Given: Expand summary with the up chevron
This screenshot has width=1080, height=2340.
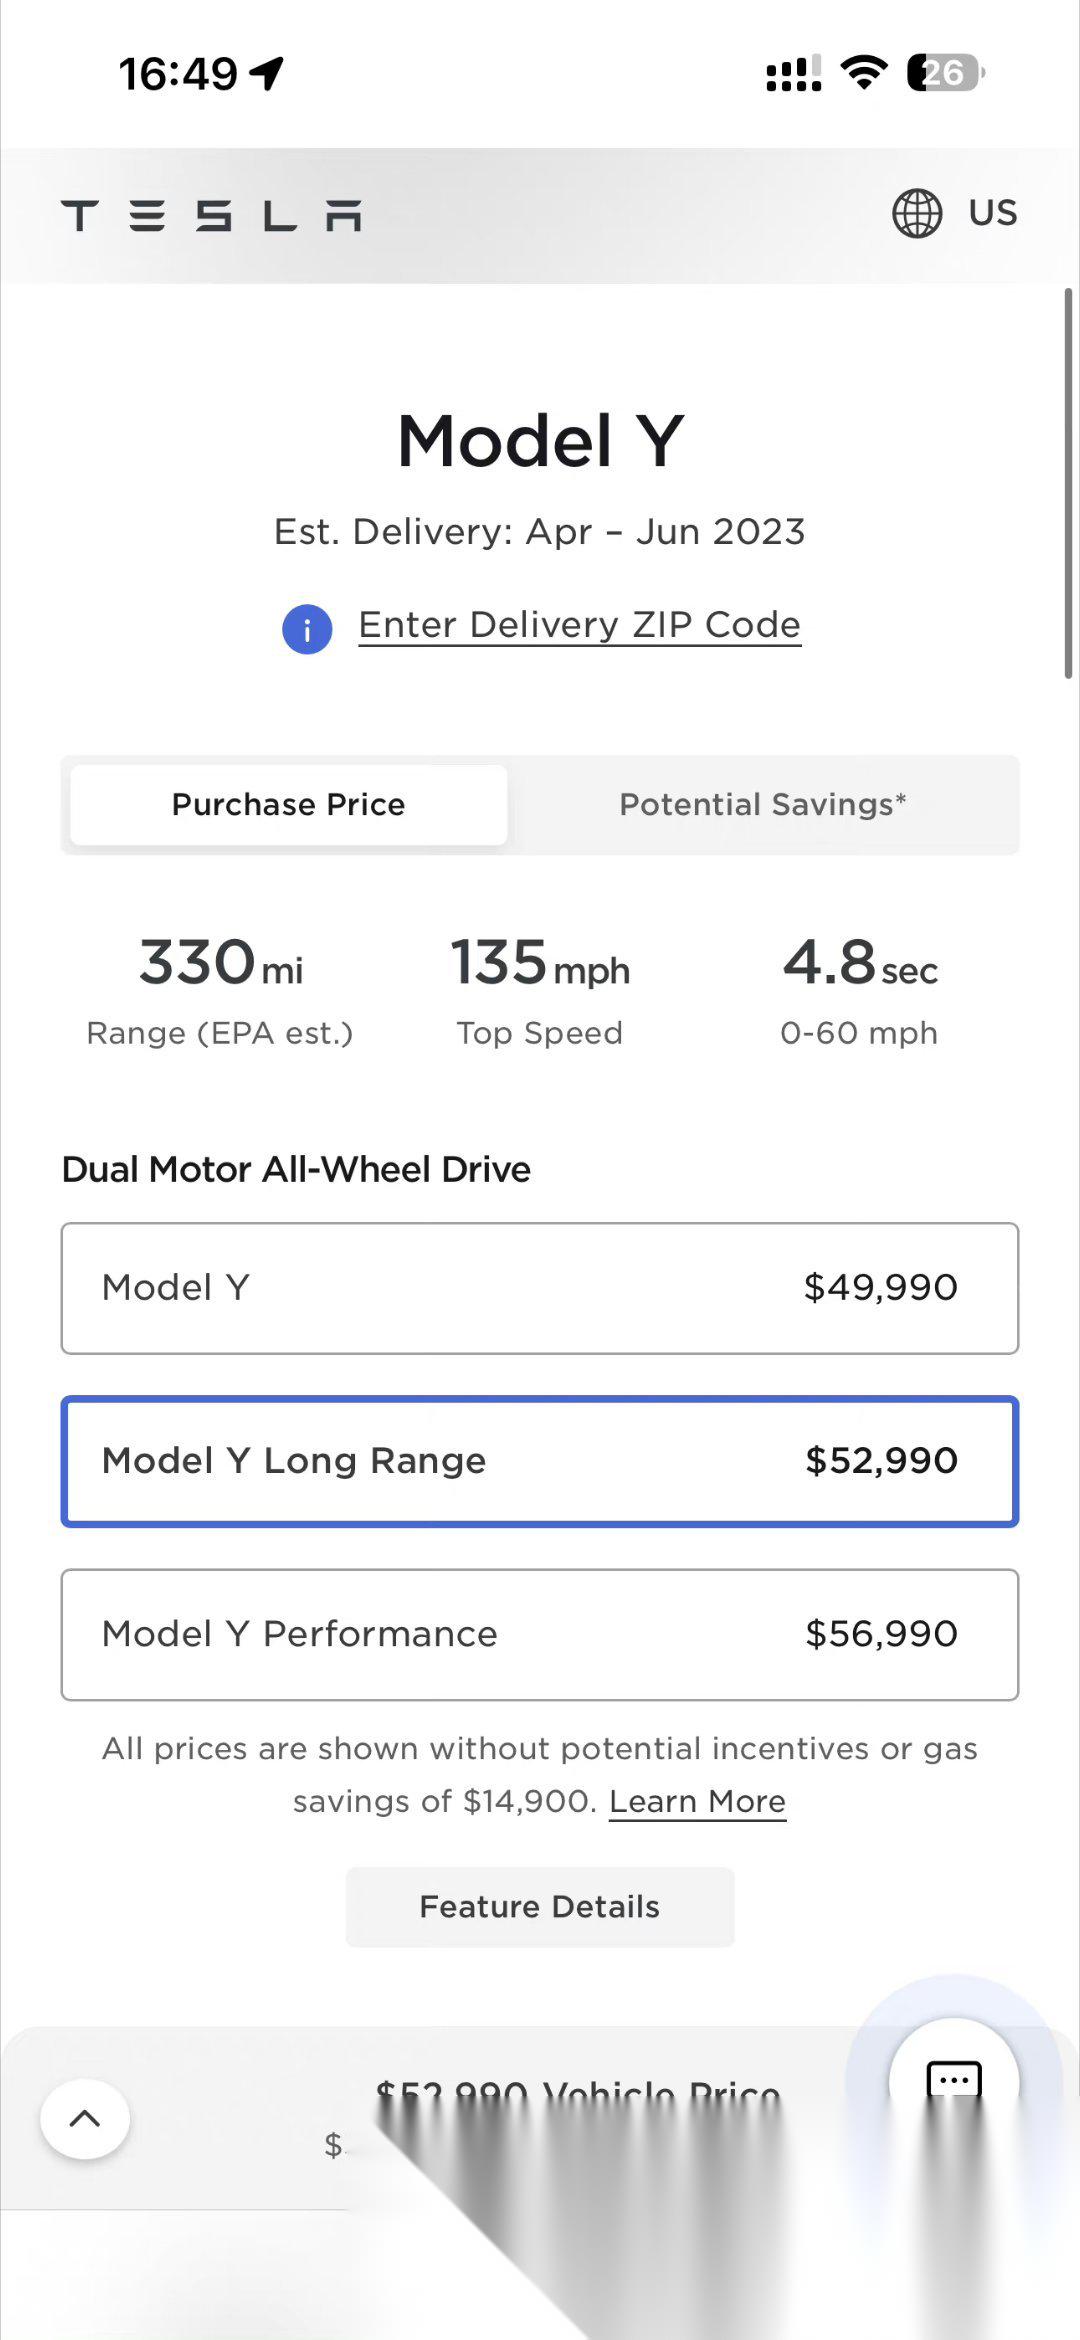Looking at the screenshot, I should [85, 2118].
